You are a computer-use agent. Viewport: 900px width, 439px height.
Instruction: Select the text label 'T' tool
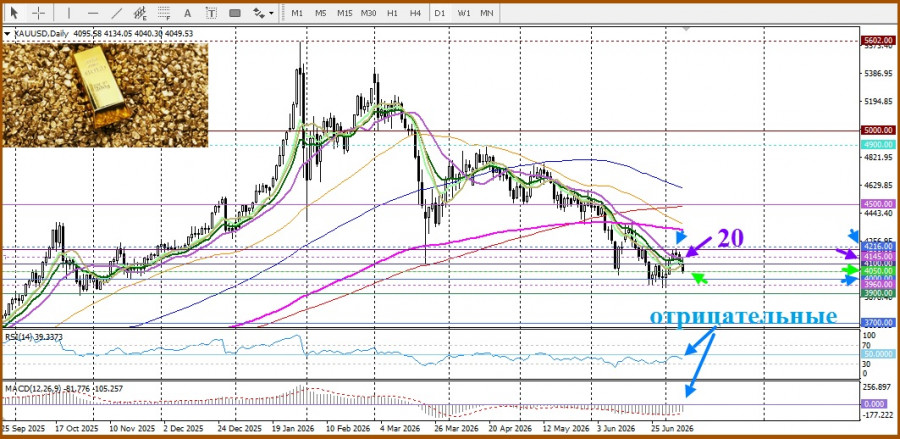pos(211,13)
